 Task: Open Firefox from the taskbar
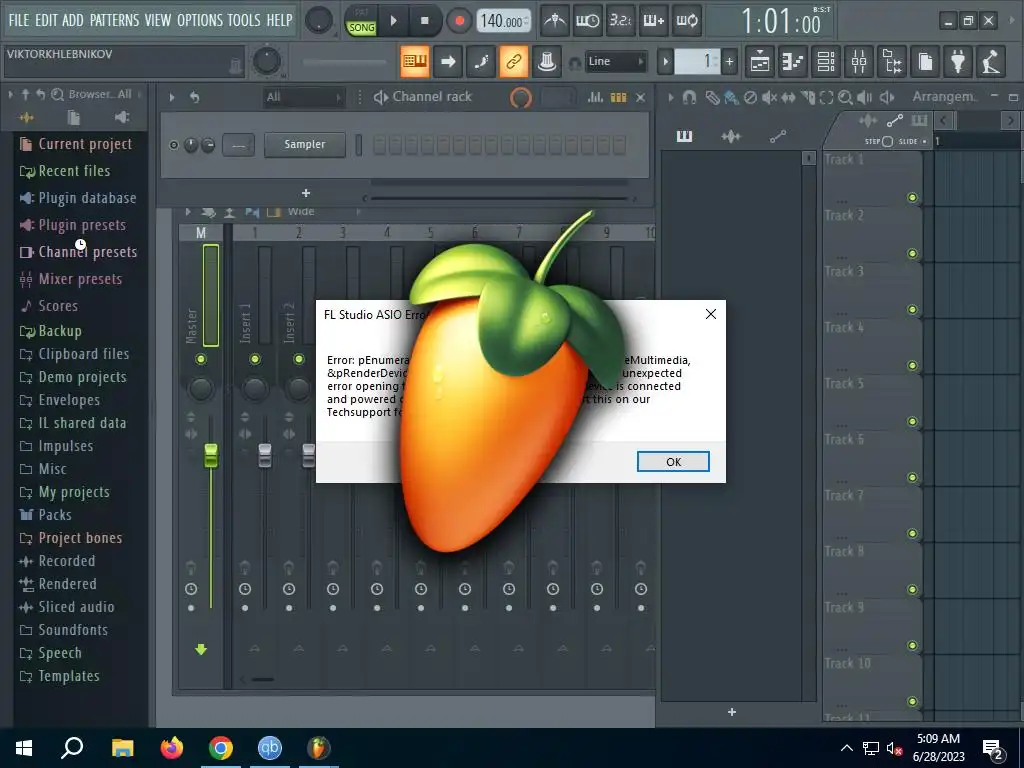[x=172, y=748]
